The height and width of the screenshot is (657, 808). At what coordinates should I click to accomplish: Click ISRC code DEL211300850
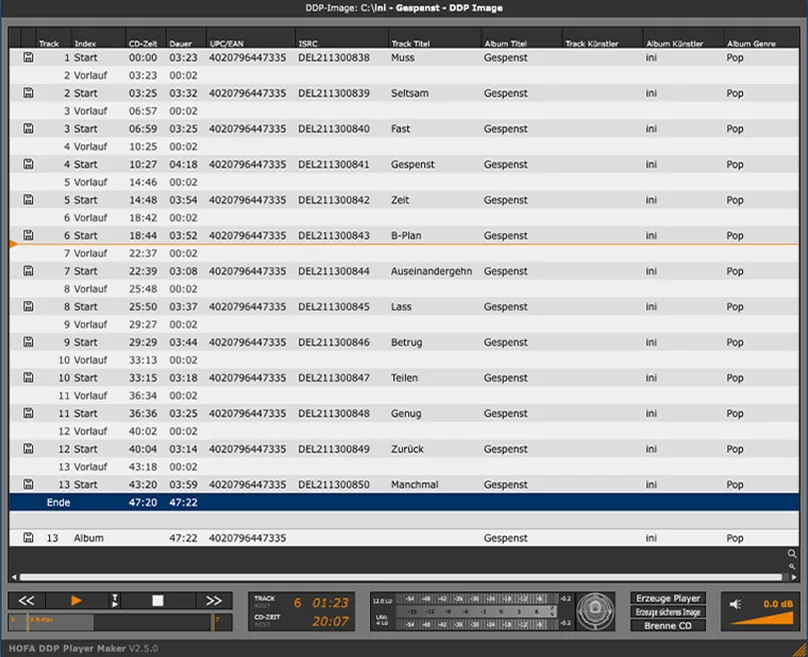[x=334, y=484]
